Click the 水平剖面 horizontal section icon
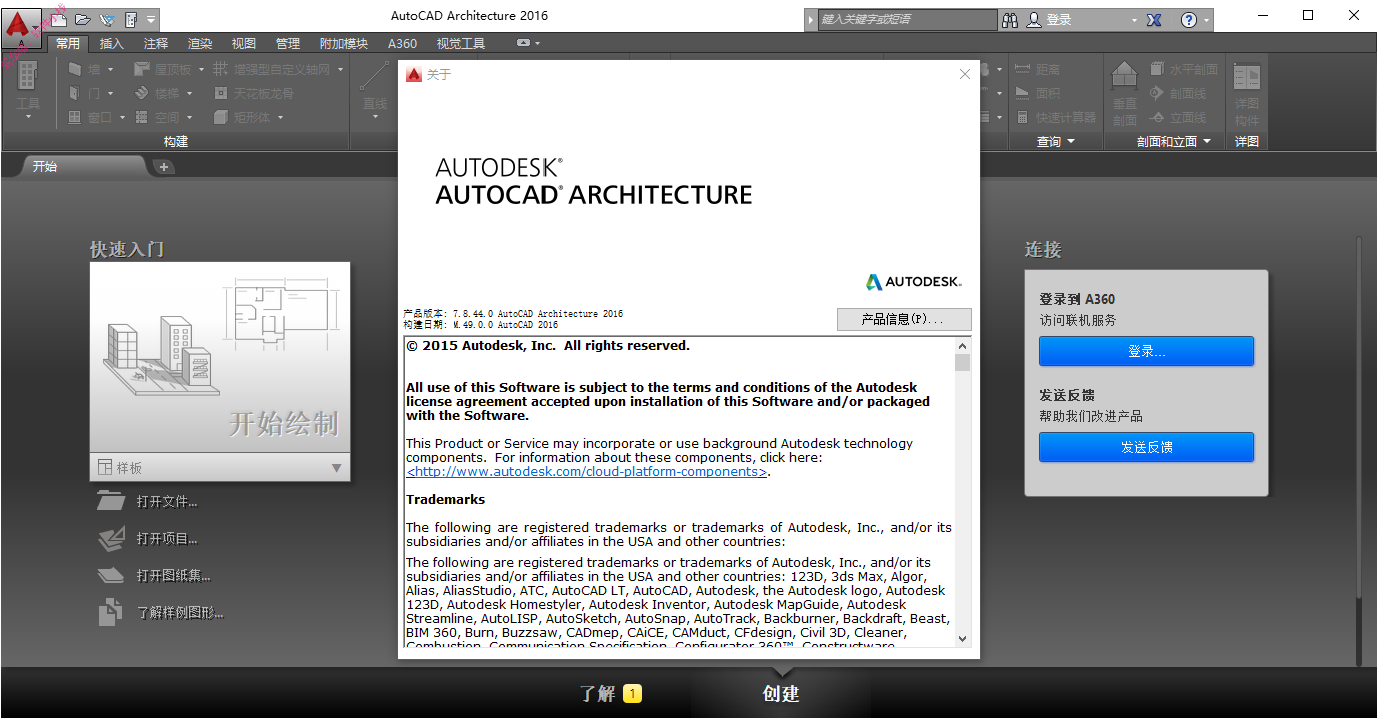Image resolution: width=1378 pixels, height=719 pixels. 1158,69
